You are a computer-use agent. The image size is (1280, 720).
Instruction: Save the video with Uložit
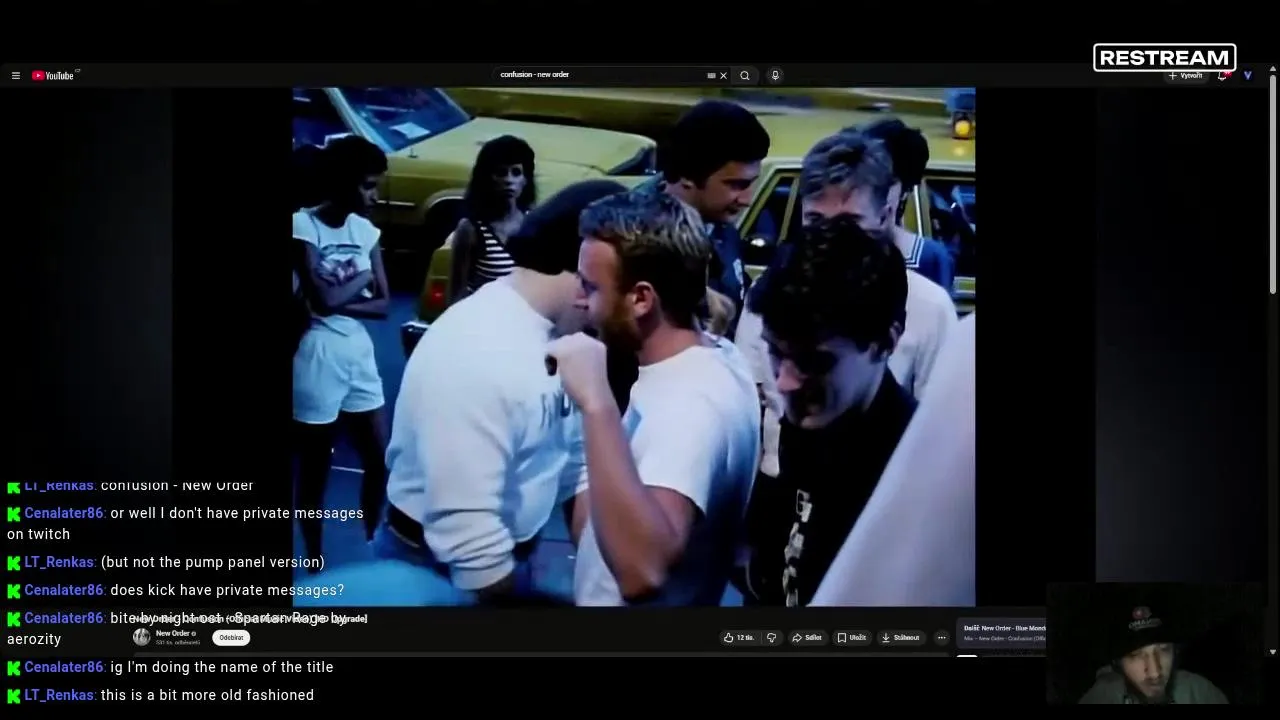pos(852,637)
